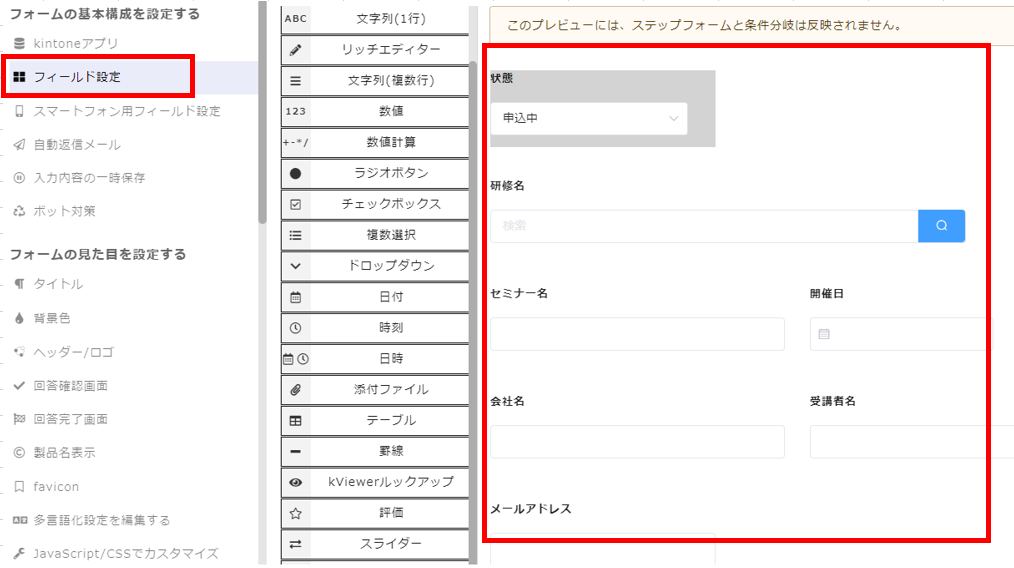Viewport: 1014px width, 568px height.
Task: Click the bookmark icon for favicon
Action: point(19,486)
